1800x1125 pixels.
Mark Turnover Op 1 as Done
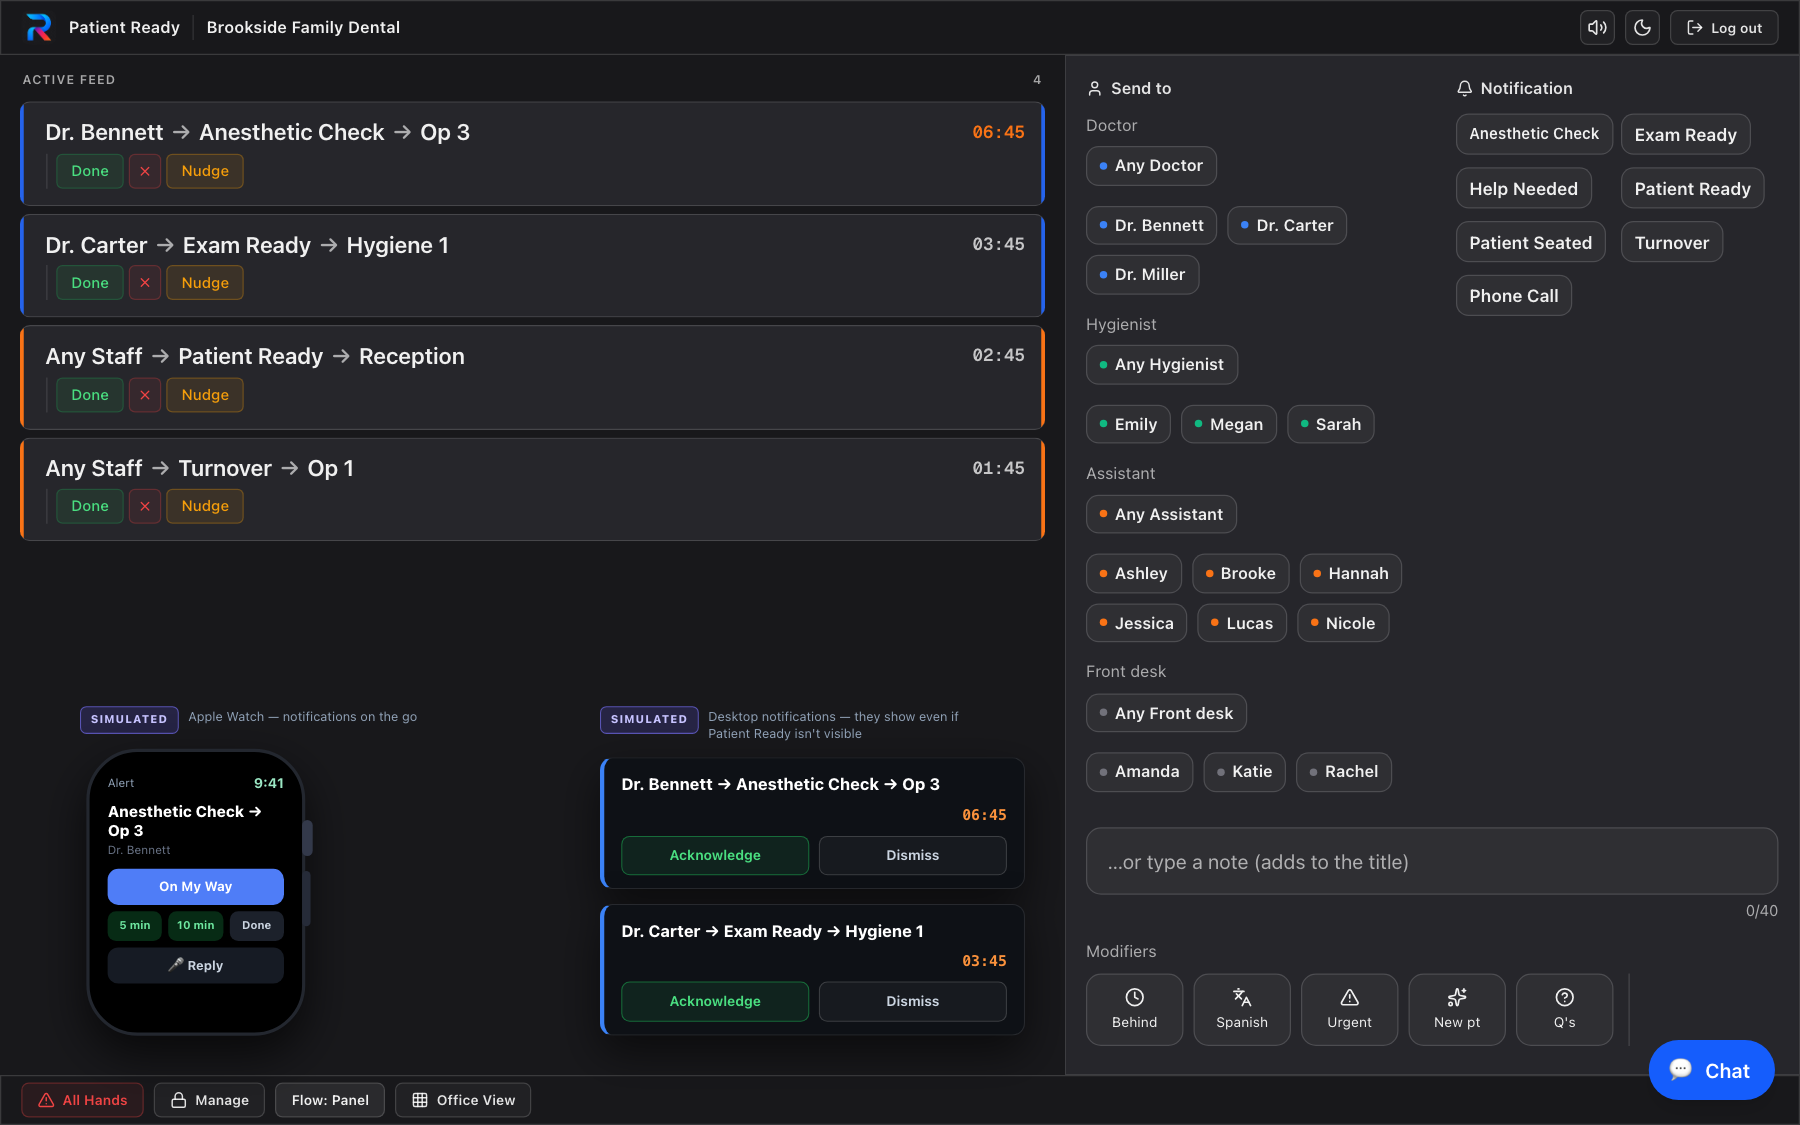coord(90,506)
